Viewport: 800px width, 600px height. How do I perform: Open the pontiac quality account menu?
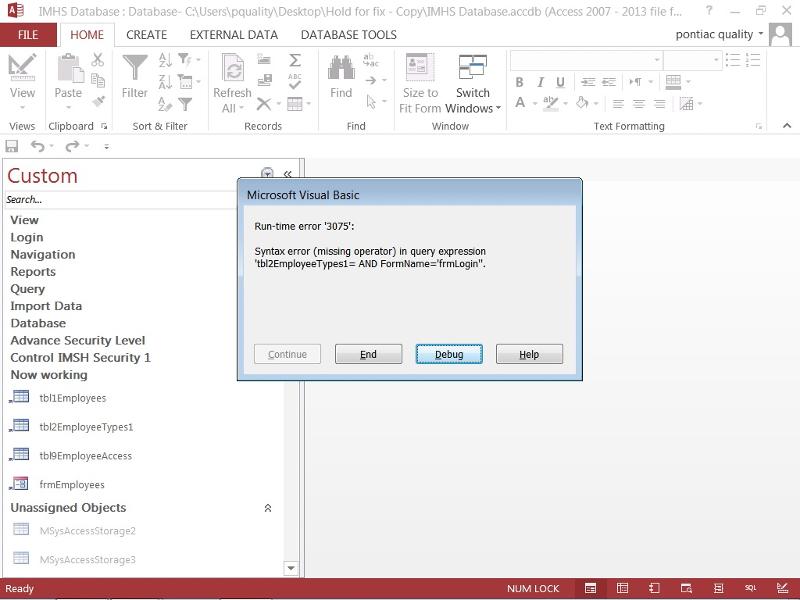click(719, 35)
